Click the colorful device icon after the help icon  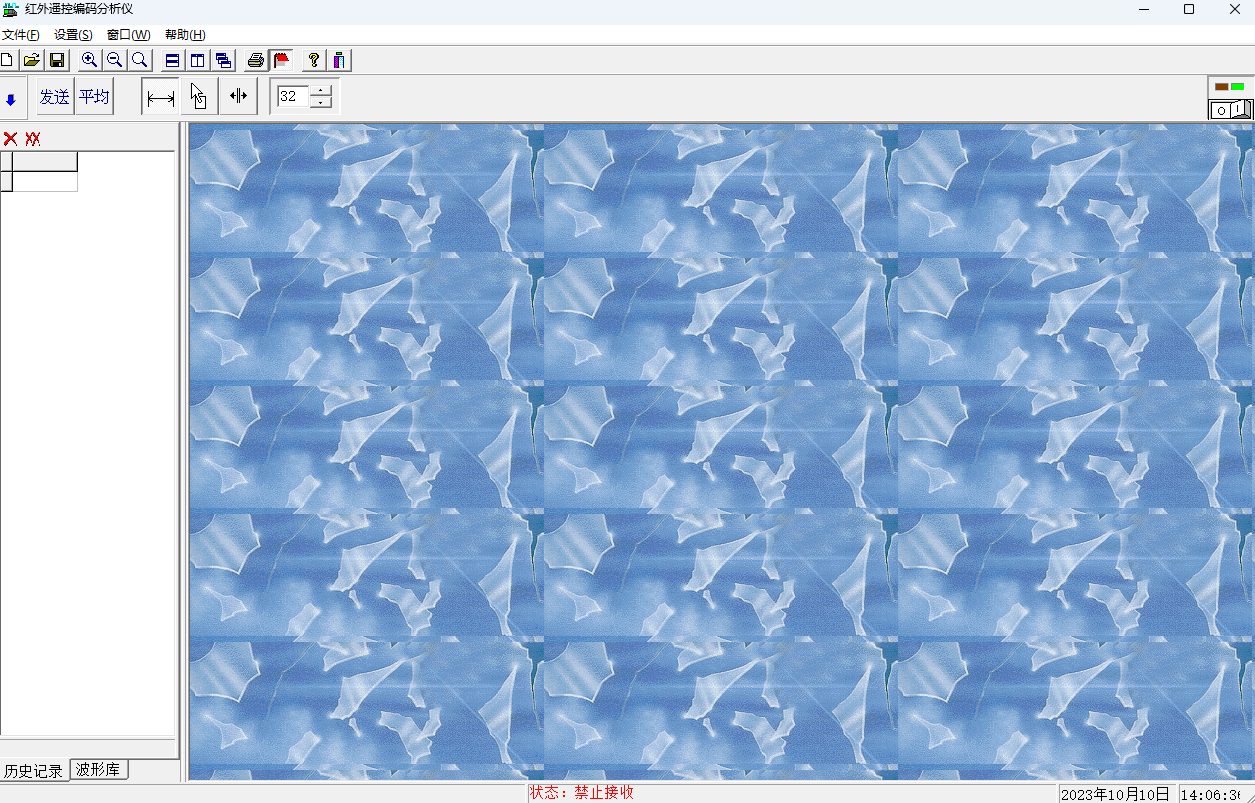click(x=339, y=60)
